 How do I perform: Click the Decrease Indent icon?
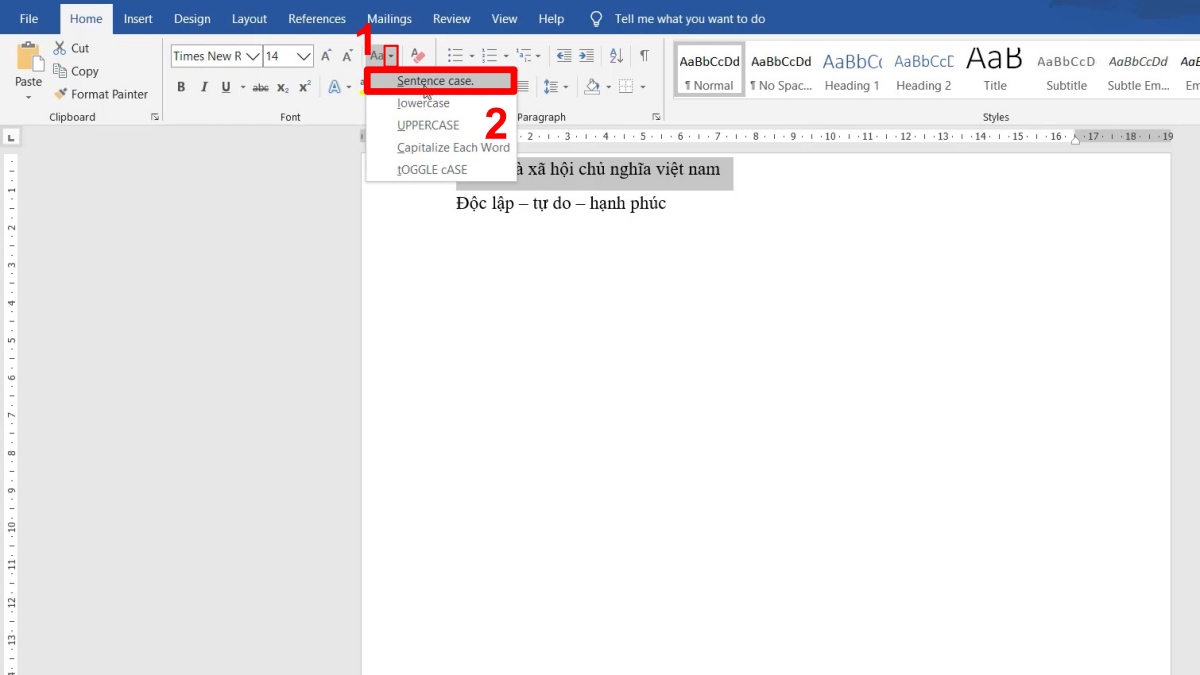564,56
